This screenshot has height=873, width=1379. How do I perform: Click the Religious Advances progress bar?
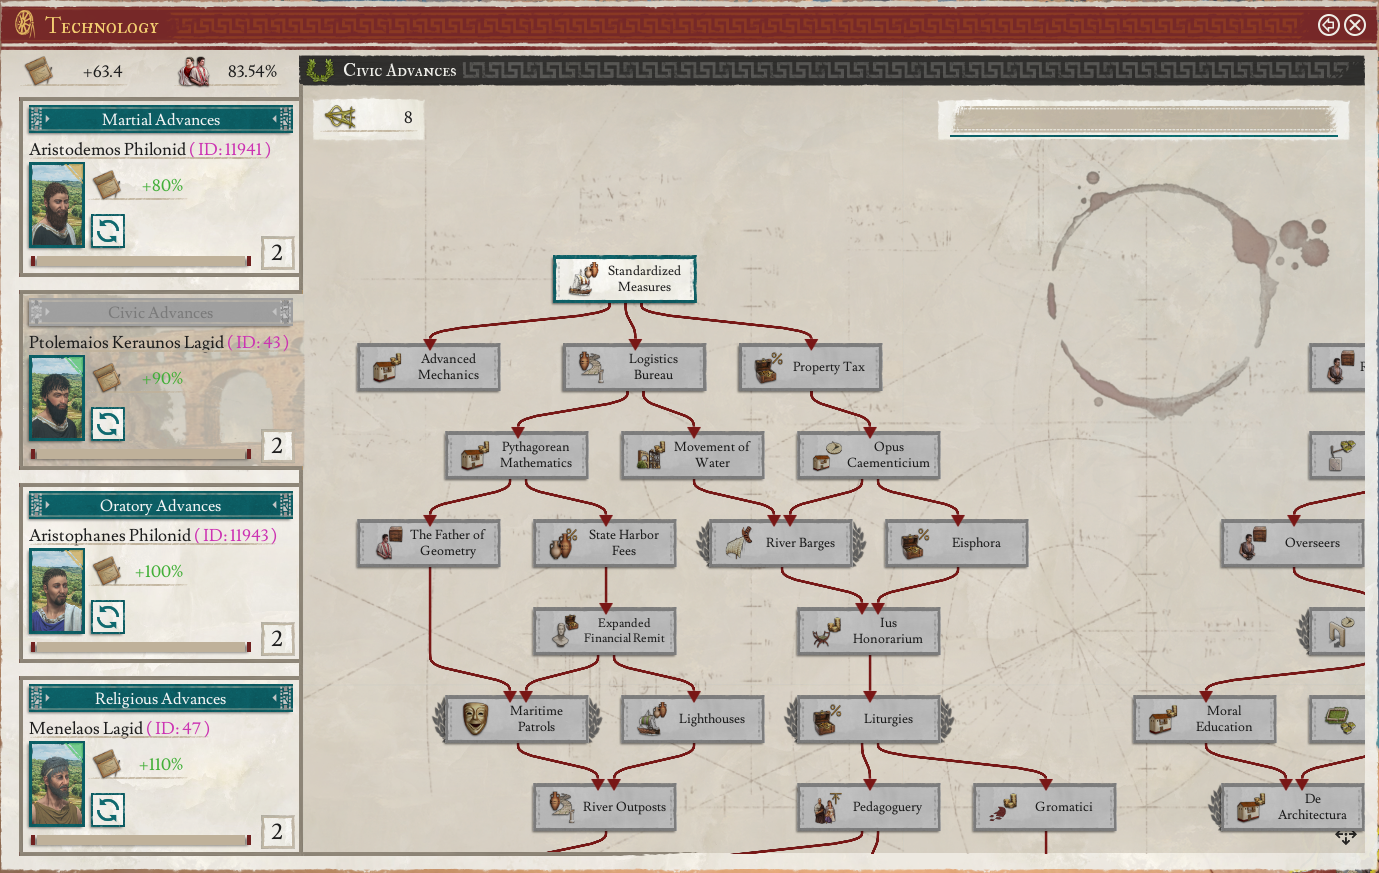point(141,840)
